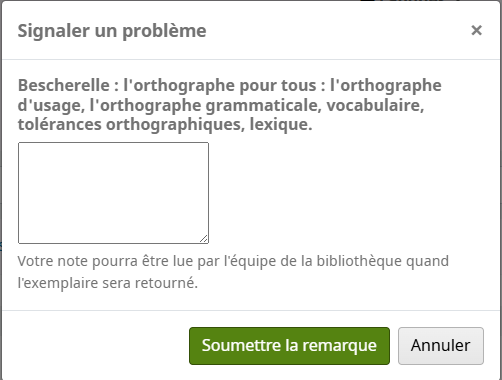
Task: Submit the note with Soumettre la remarque
Action: pyautogui.click(x=289, y=346)
